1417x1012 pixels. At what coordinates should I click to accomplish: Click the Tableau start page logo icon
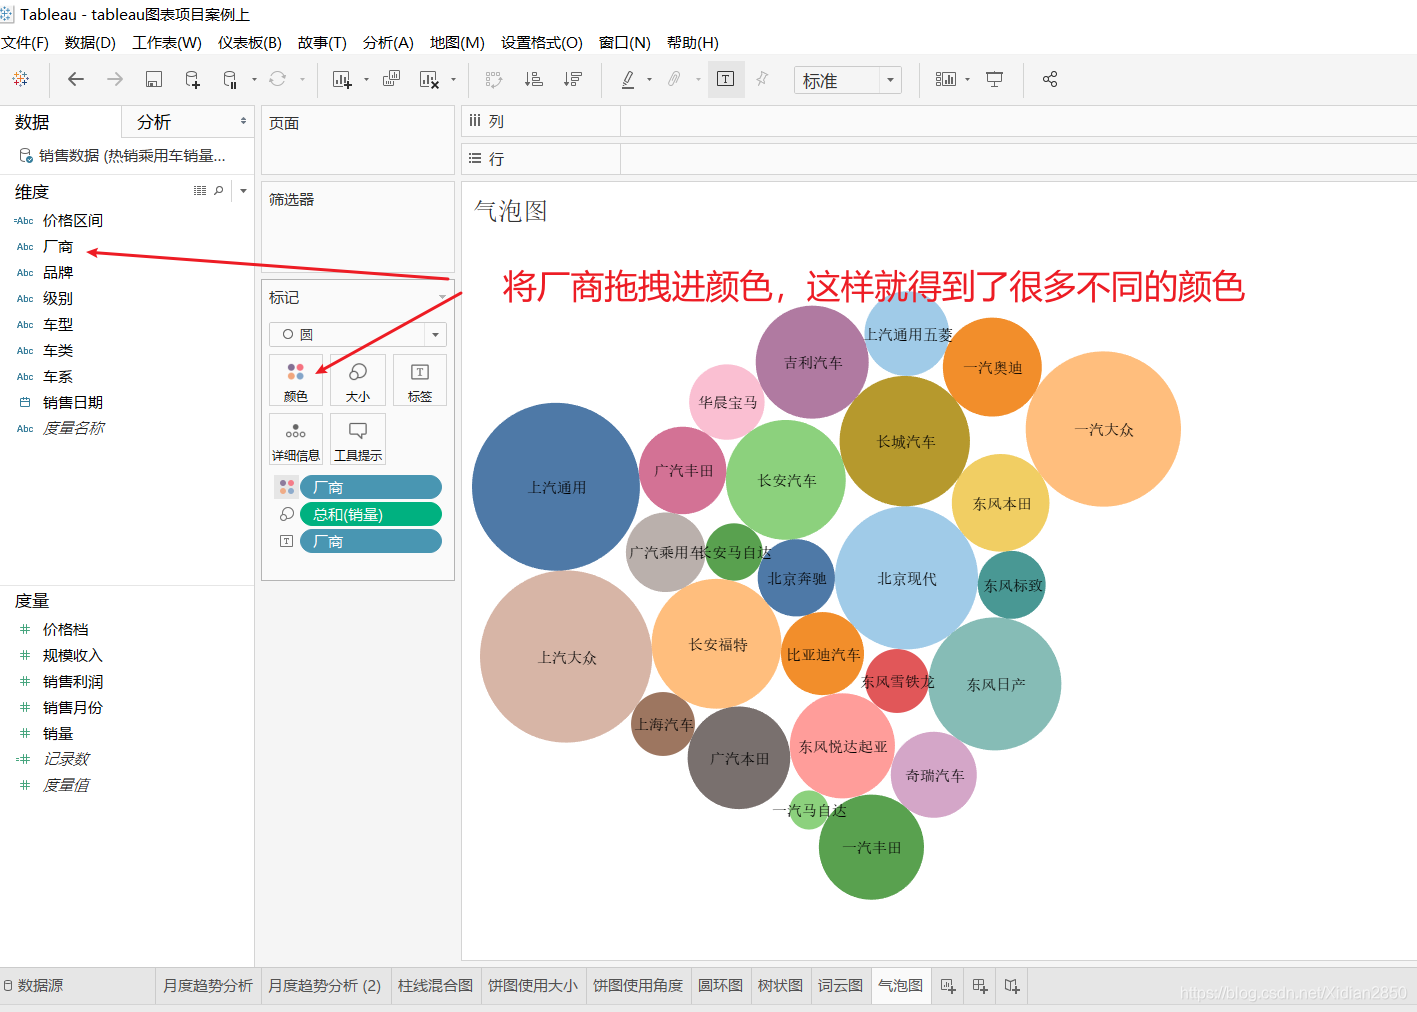point(21,79)
